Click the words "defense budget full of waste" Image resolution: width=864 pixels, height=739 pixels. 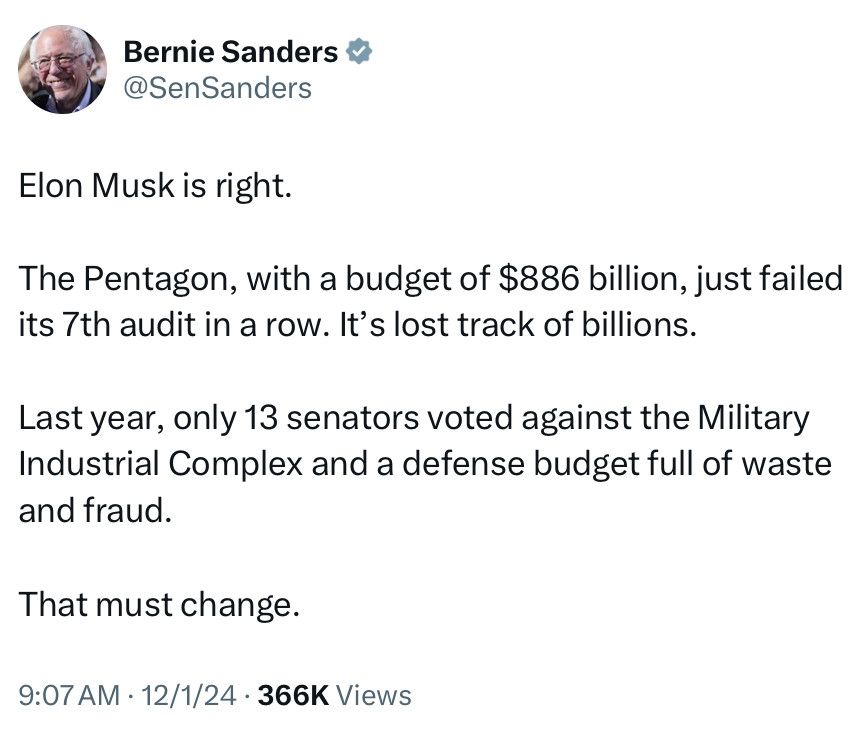point(617,464)
